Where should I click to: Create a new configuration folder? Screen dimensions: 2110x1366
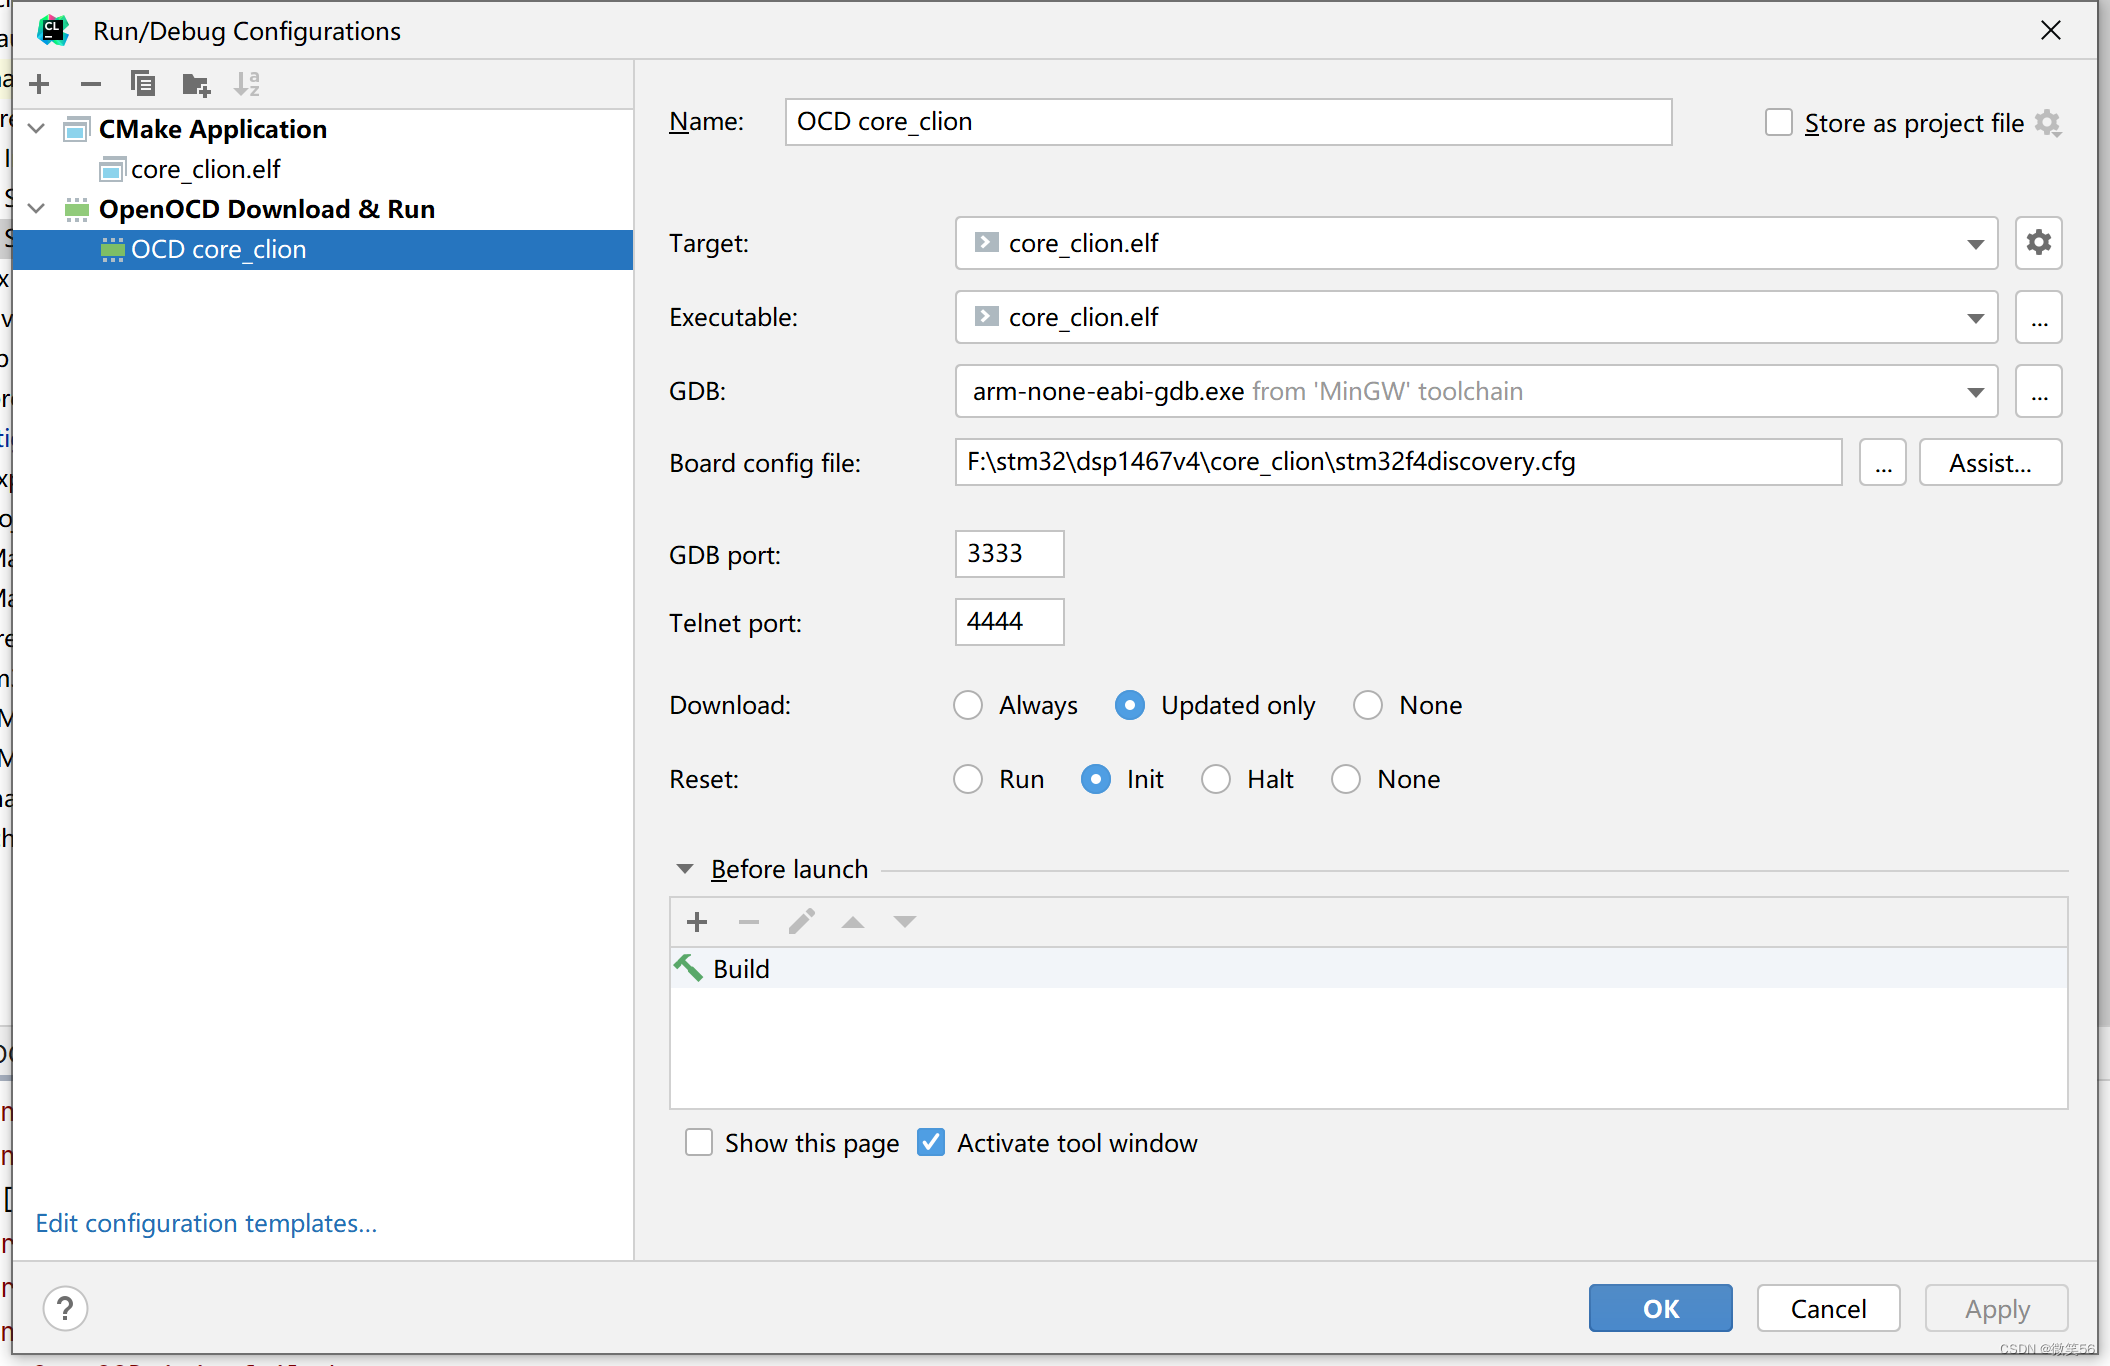click(195, 84)
